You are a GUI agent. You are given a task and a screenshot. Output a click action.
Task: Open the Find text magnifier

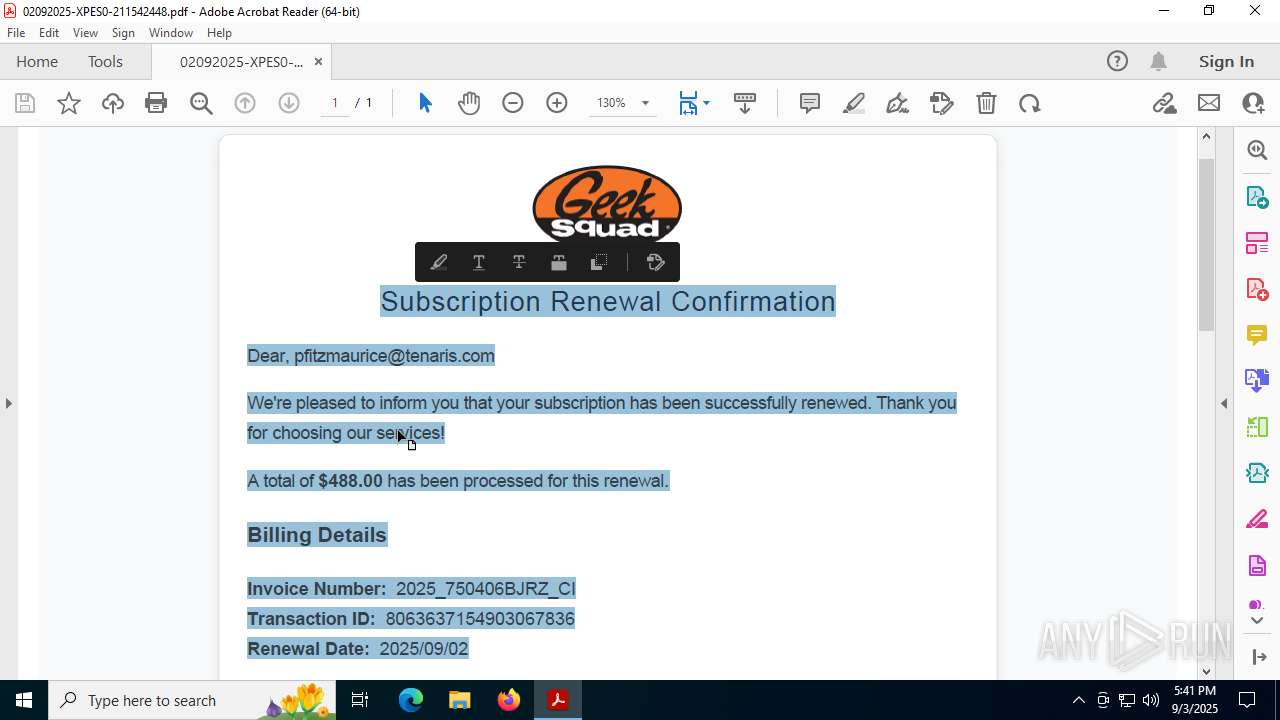(x=201, y=103)
